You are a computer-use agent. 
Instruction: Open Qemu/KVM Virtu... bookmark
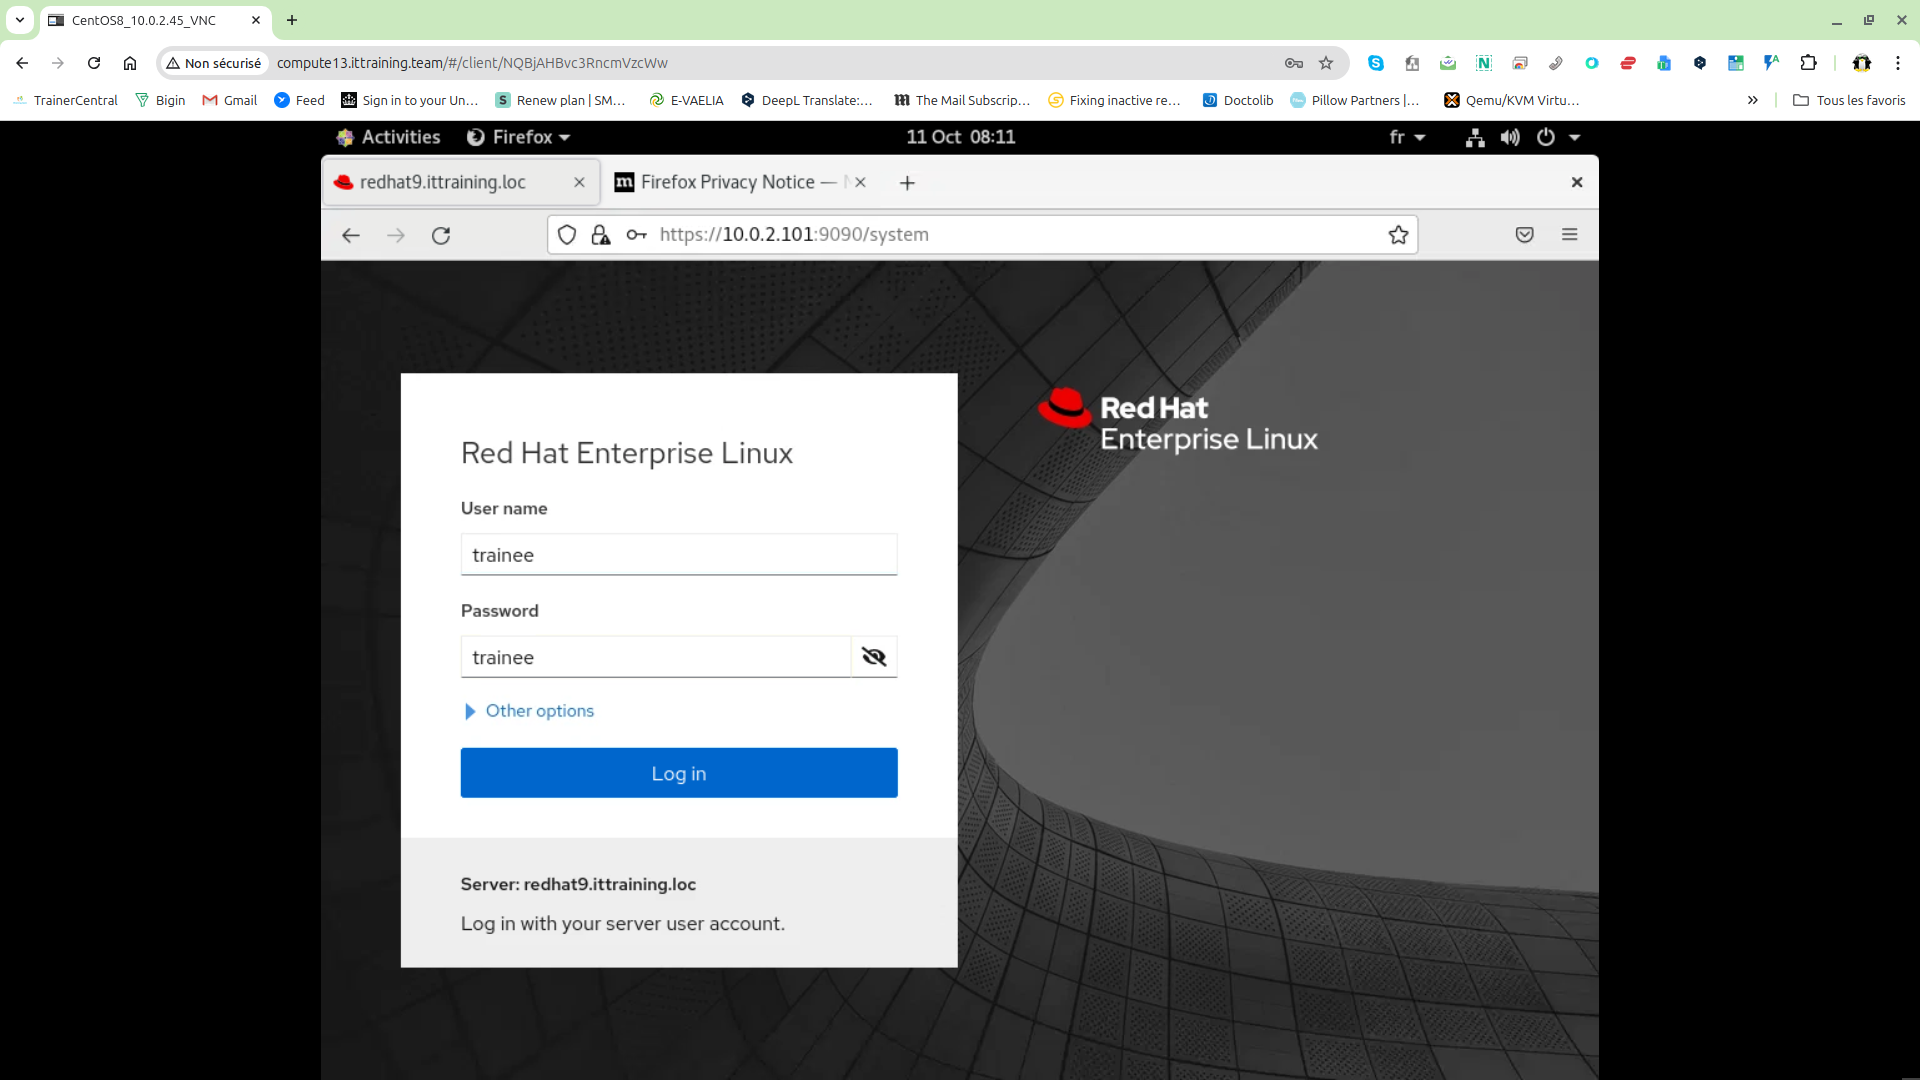(x=1512, y=100)
